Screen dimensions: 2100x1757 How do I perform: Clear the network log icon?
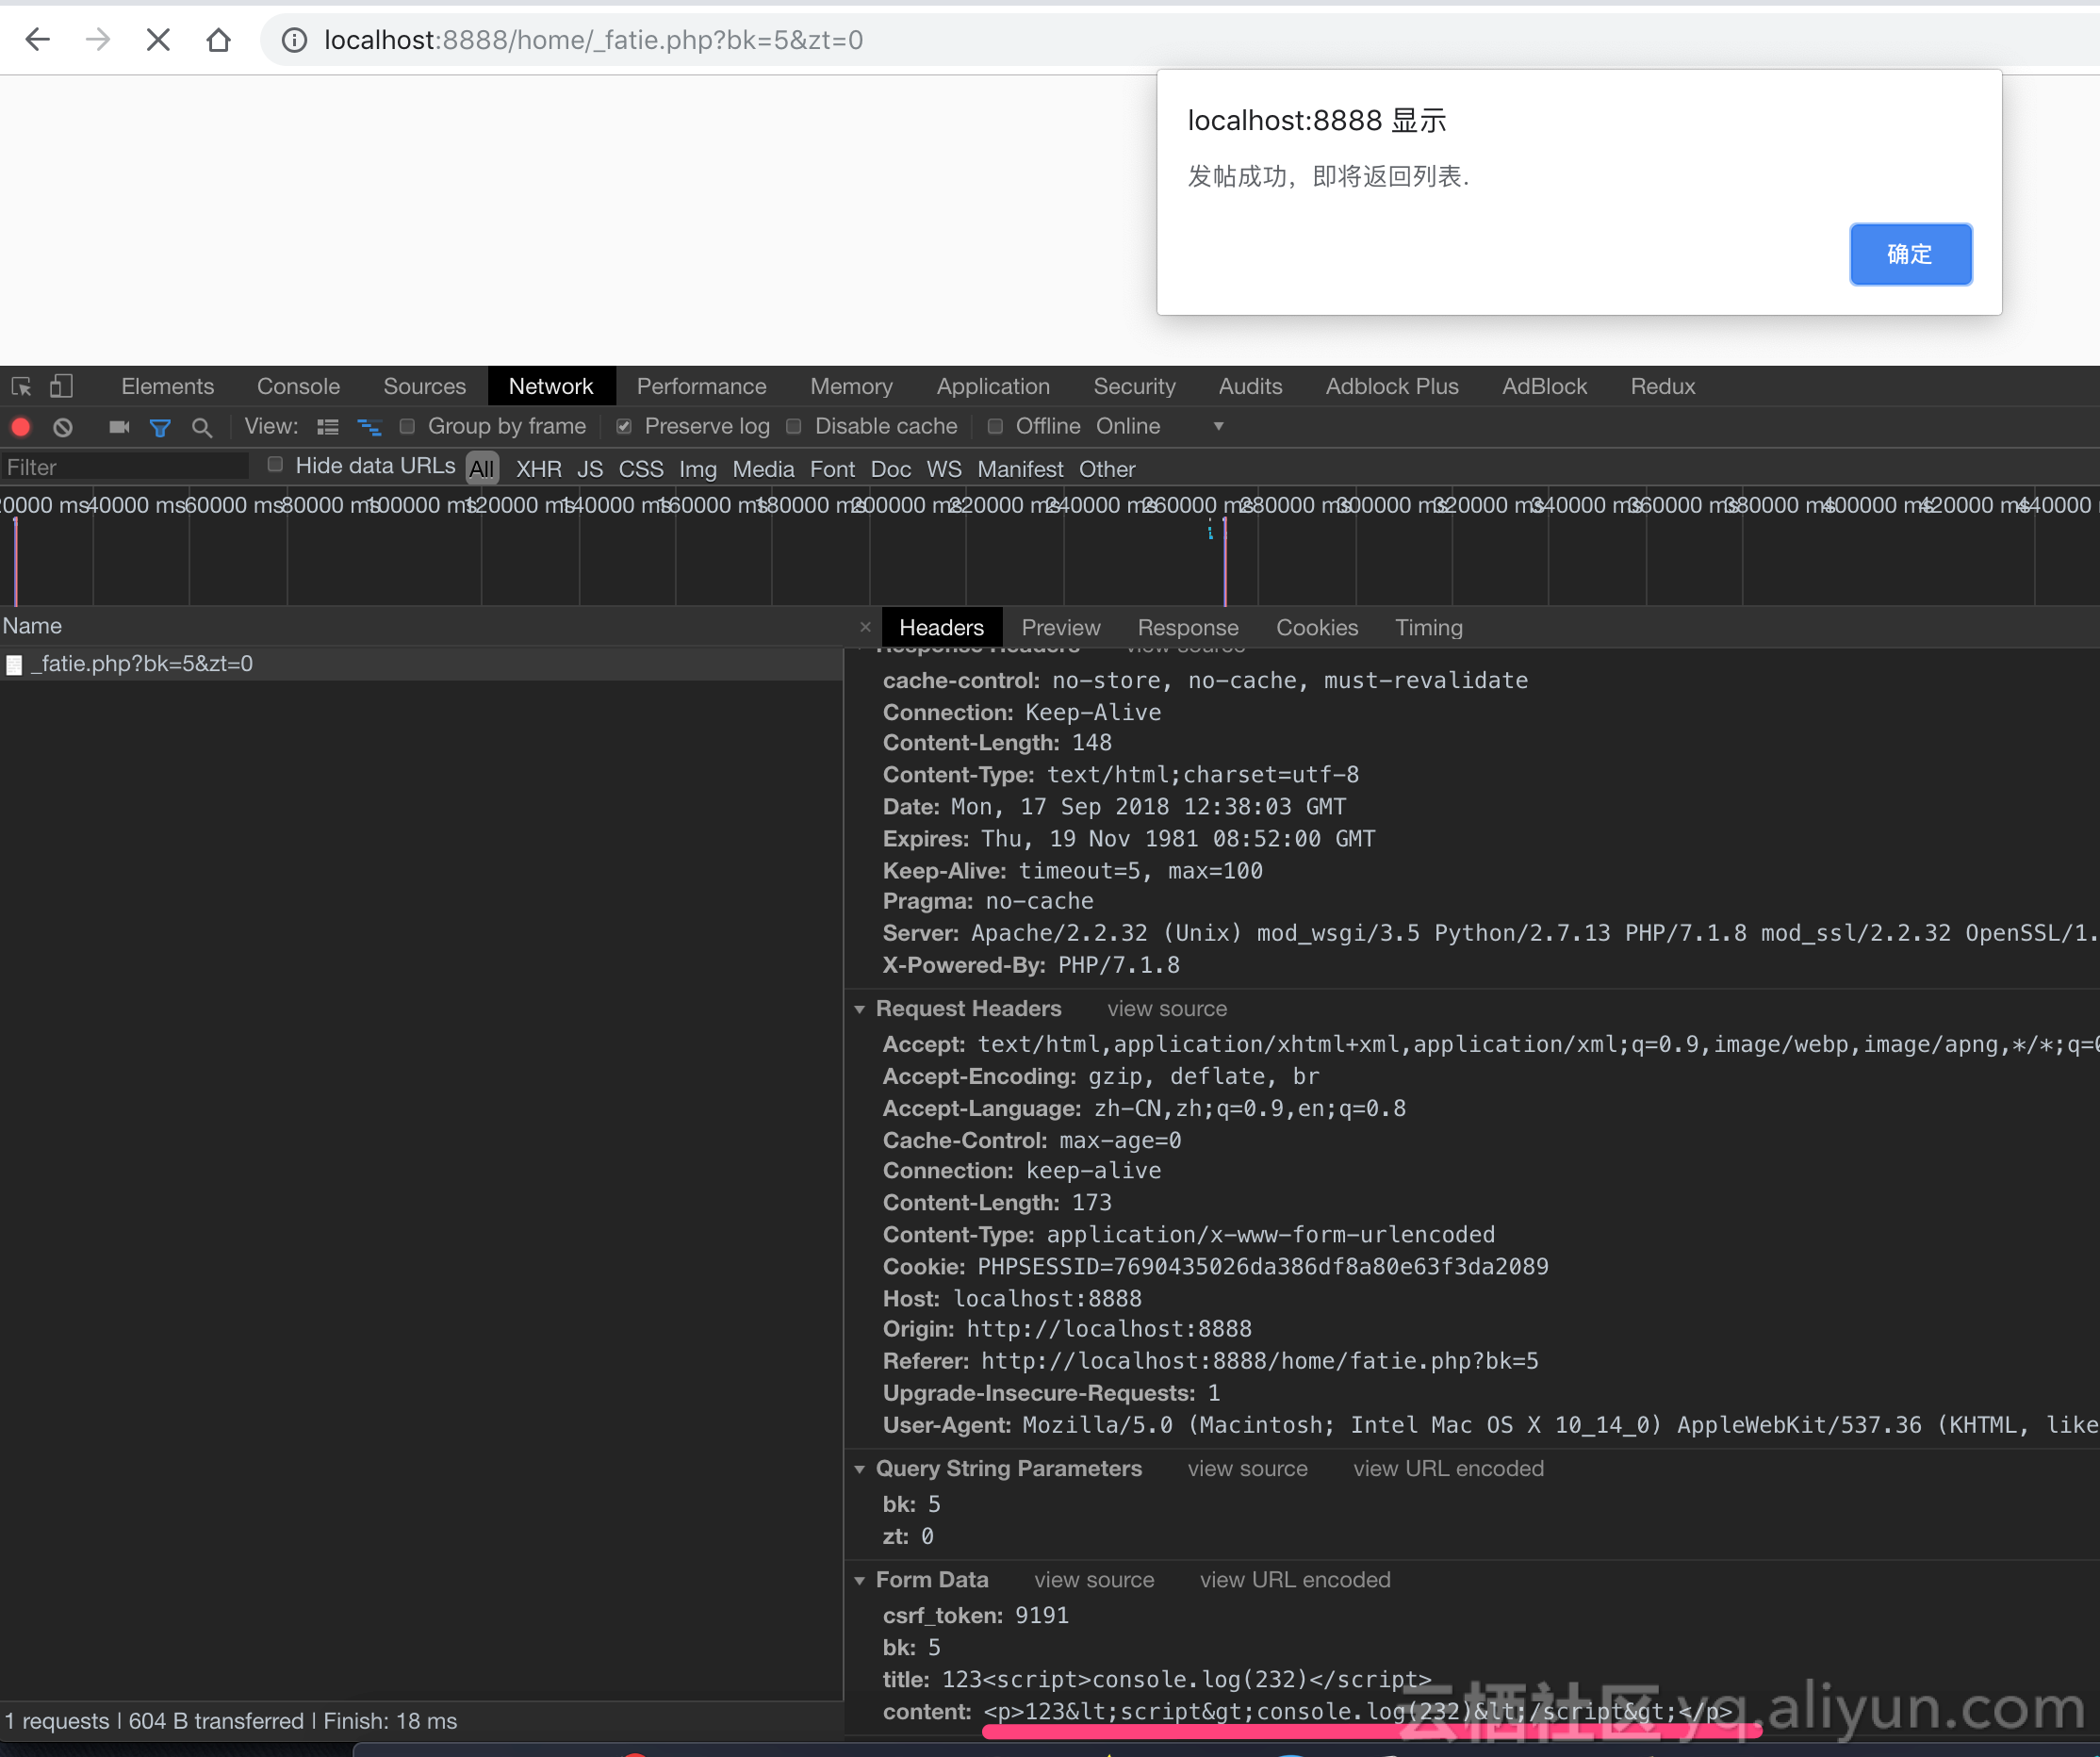(63, 427)
